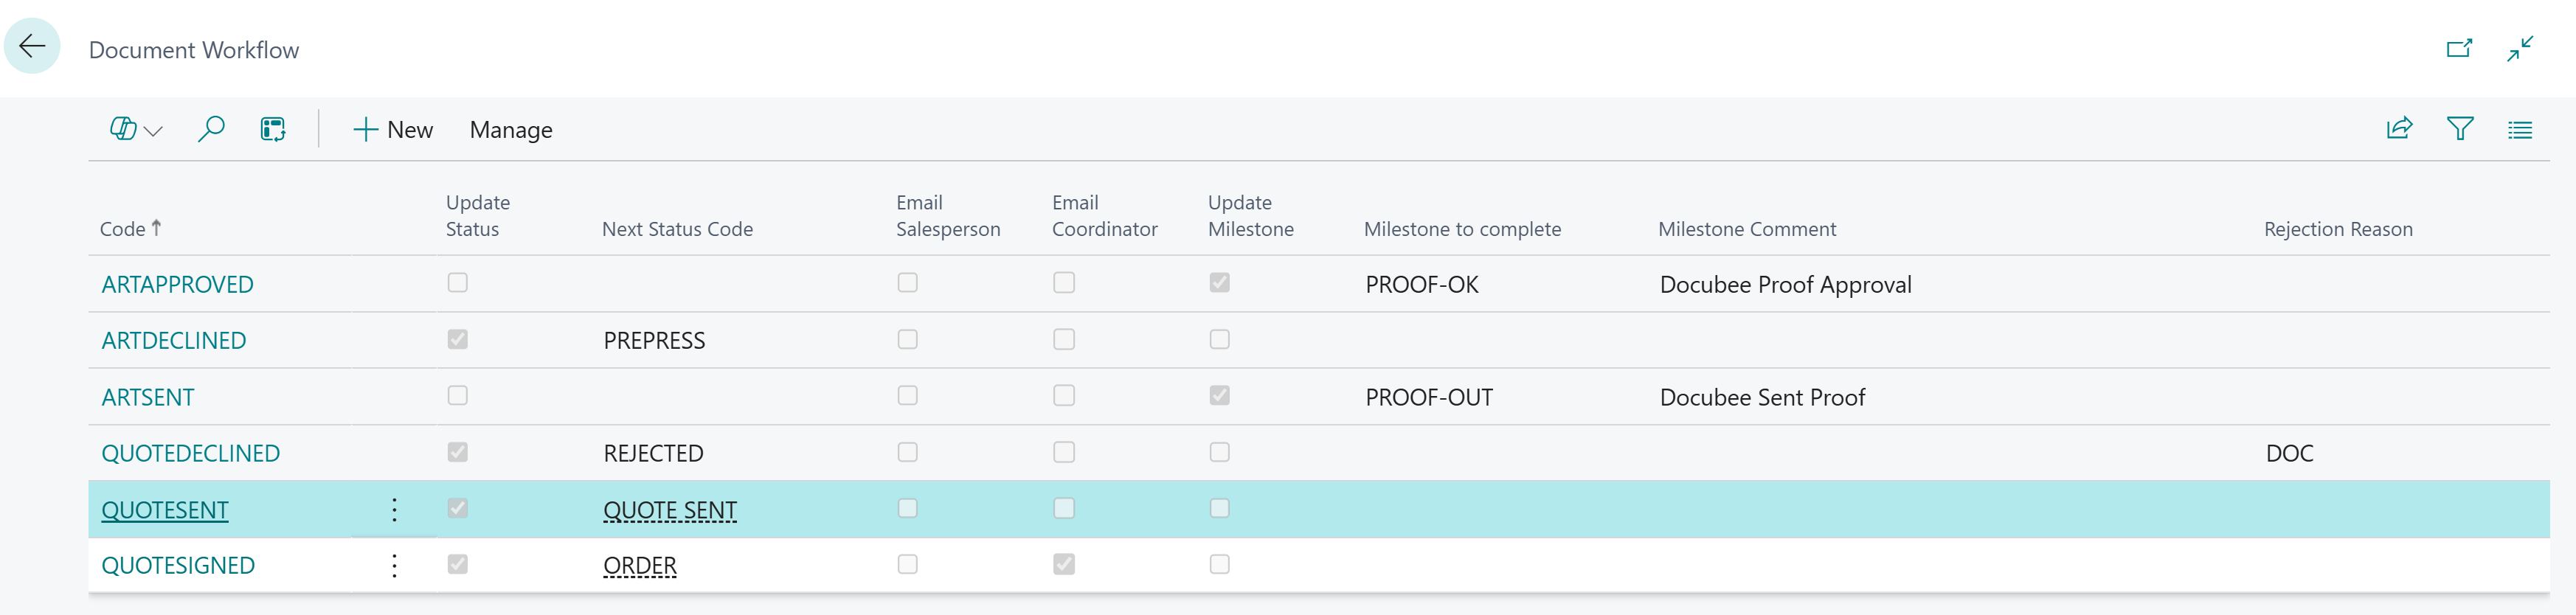Select the QUOTE SENT next status field

670,510
